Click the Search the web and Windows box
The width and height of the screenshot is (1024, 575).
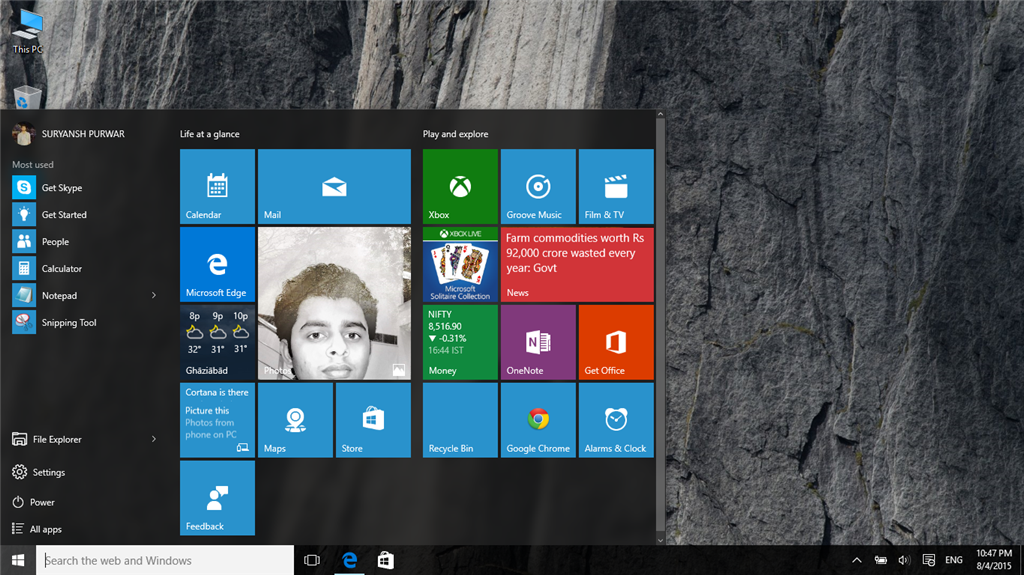(165, 560)
